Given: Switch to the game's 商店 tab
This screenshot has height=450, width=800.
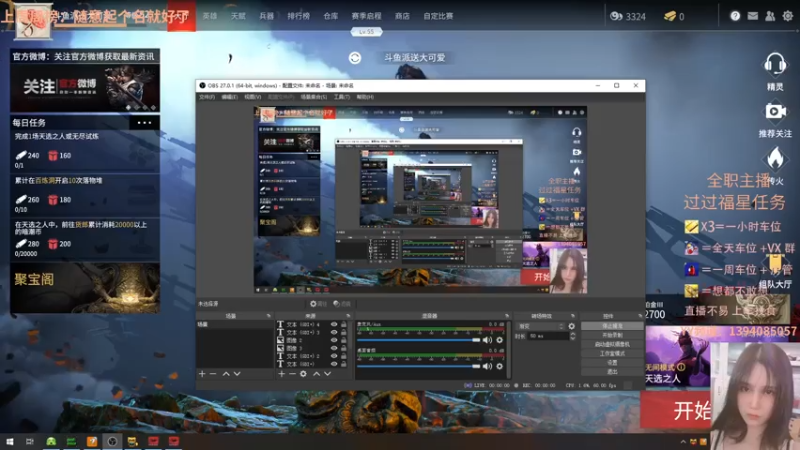Looking at the screenshot, I should point(402,16).
